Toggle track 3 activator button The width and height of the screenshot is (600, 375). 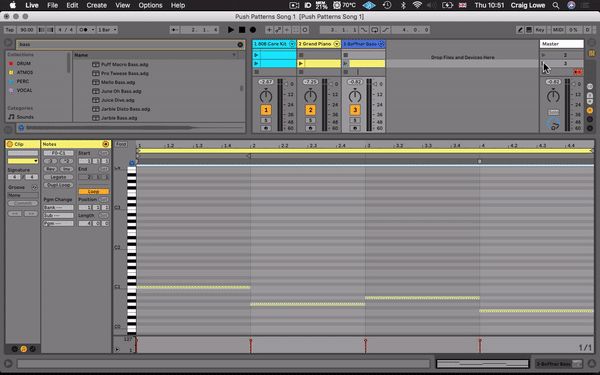tap(355, 110)
